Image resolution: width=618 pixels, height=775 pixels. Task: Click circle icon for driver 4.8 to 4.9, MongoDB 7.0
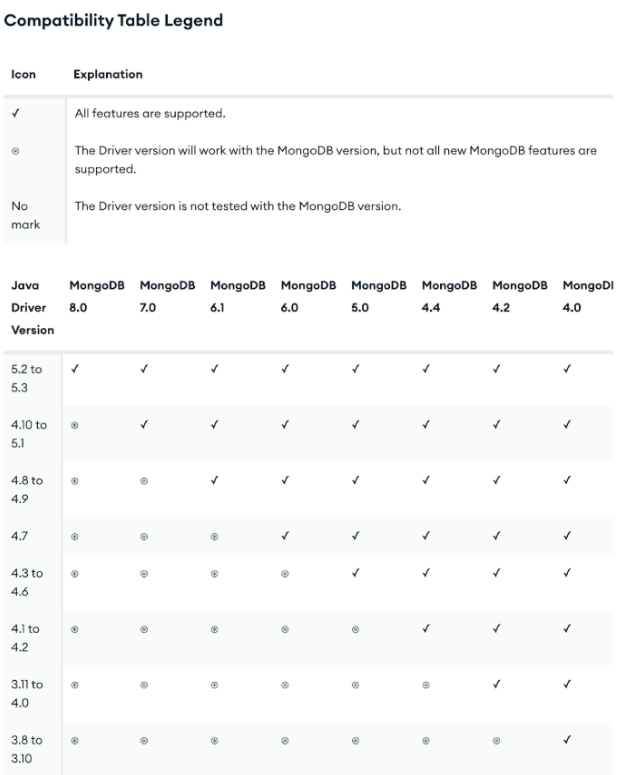point(144,481)
